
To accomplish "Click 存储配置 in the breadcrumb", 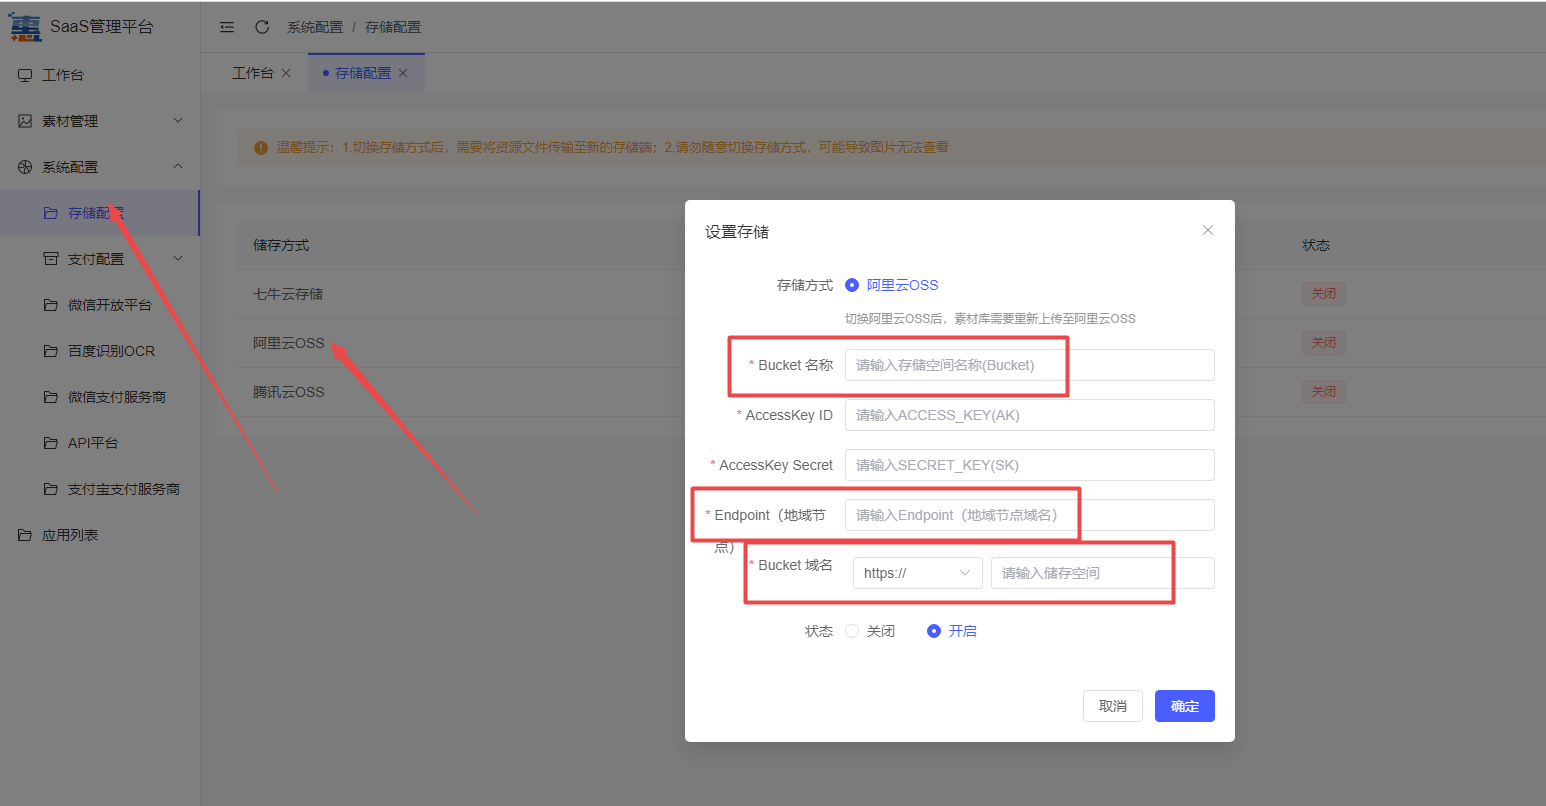I will 393,27.
